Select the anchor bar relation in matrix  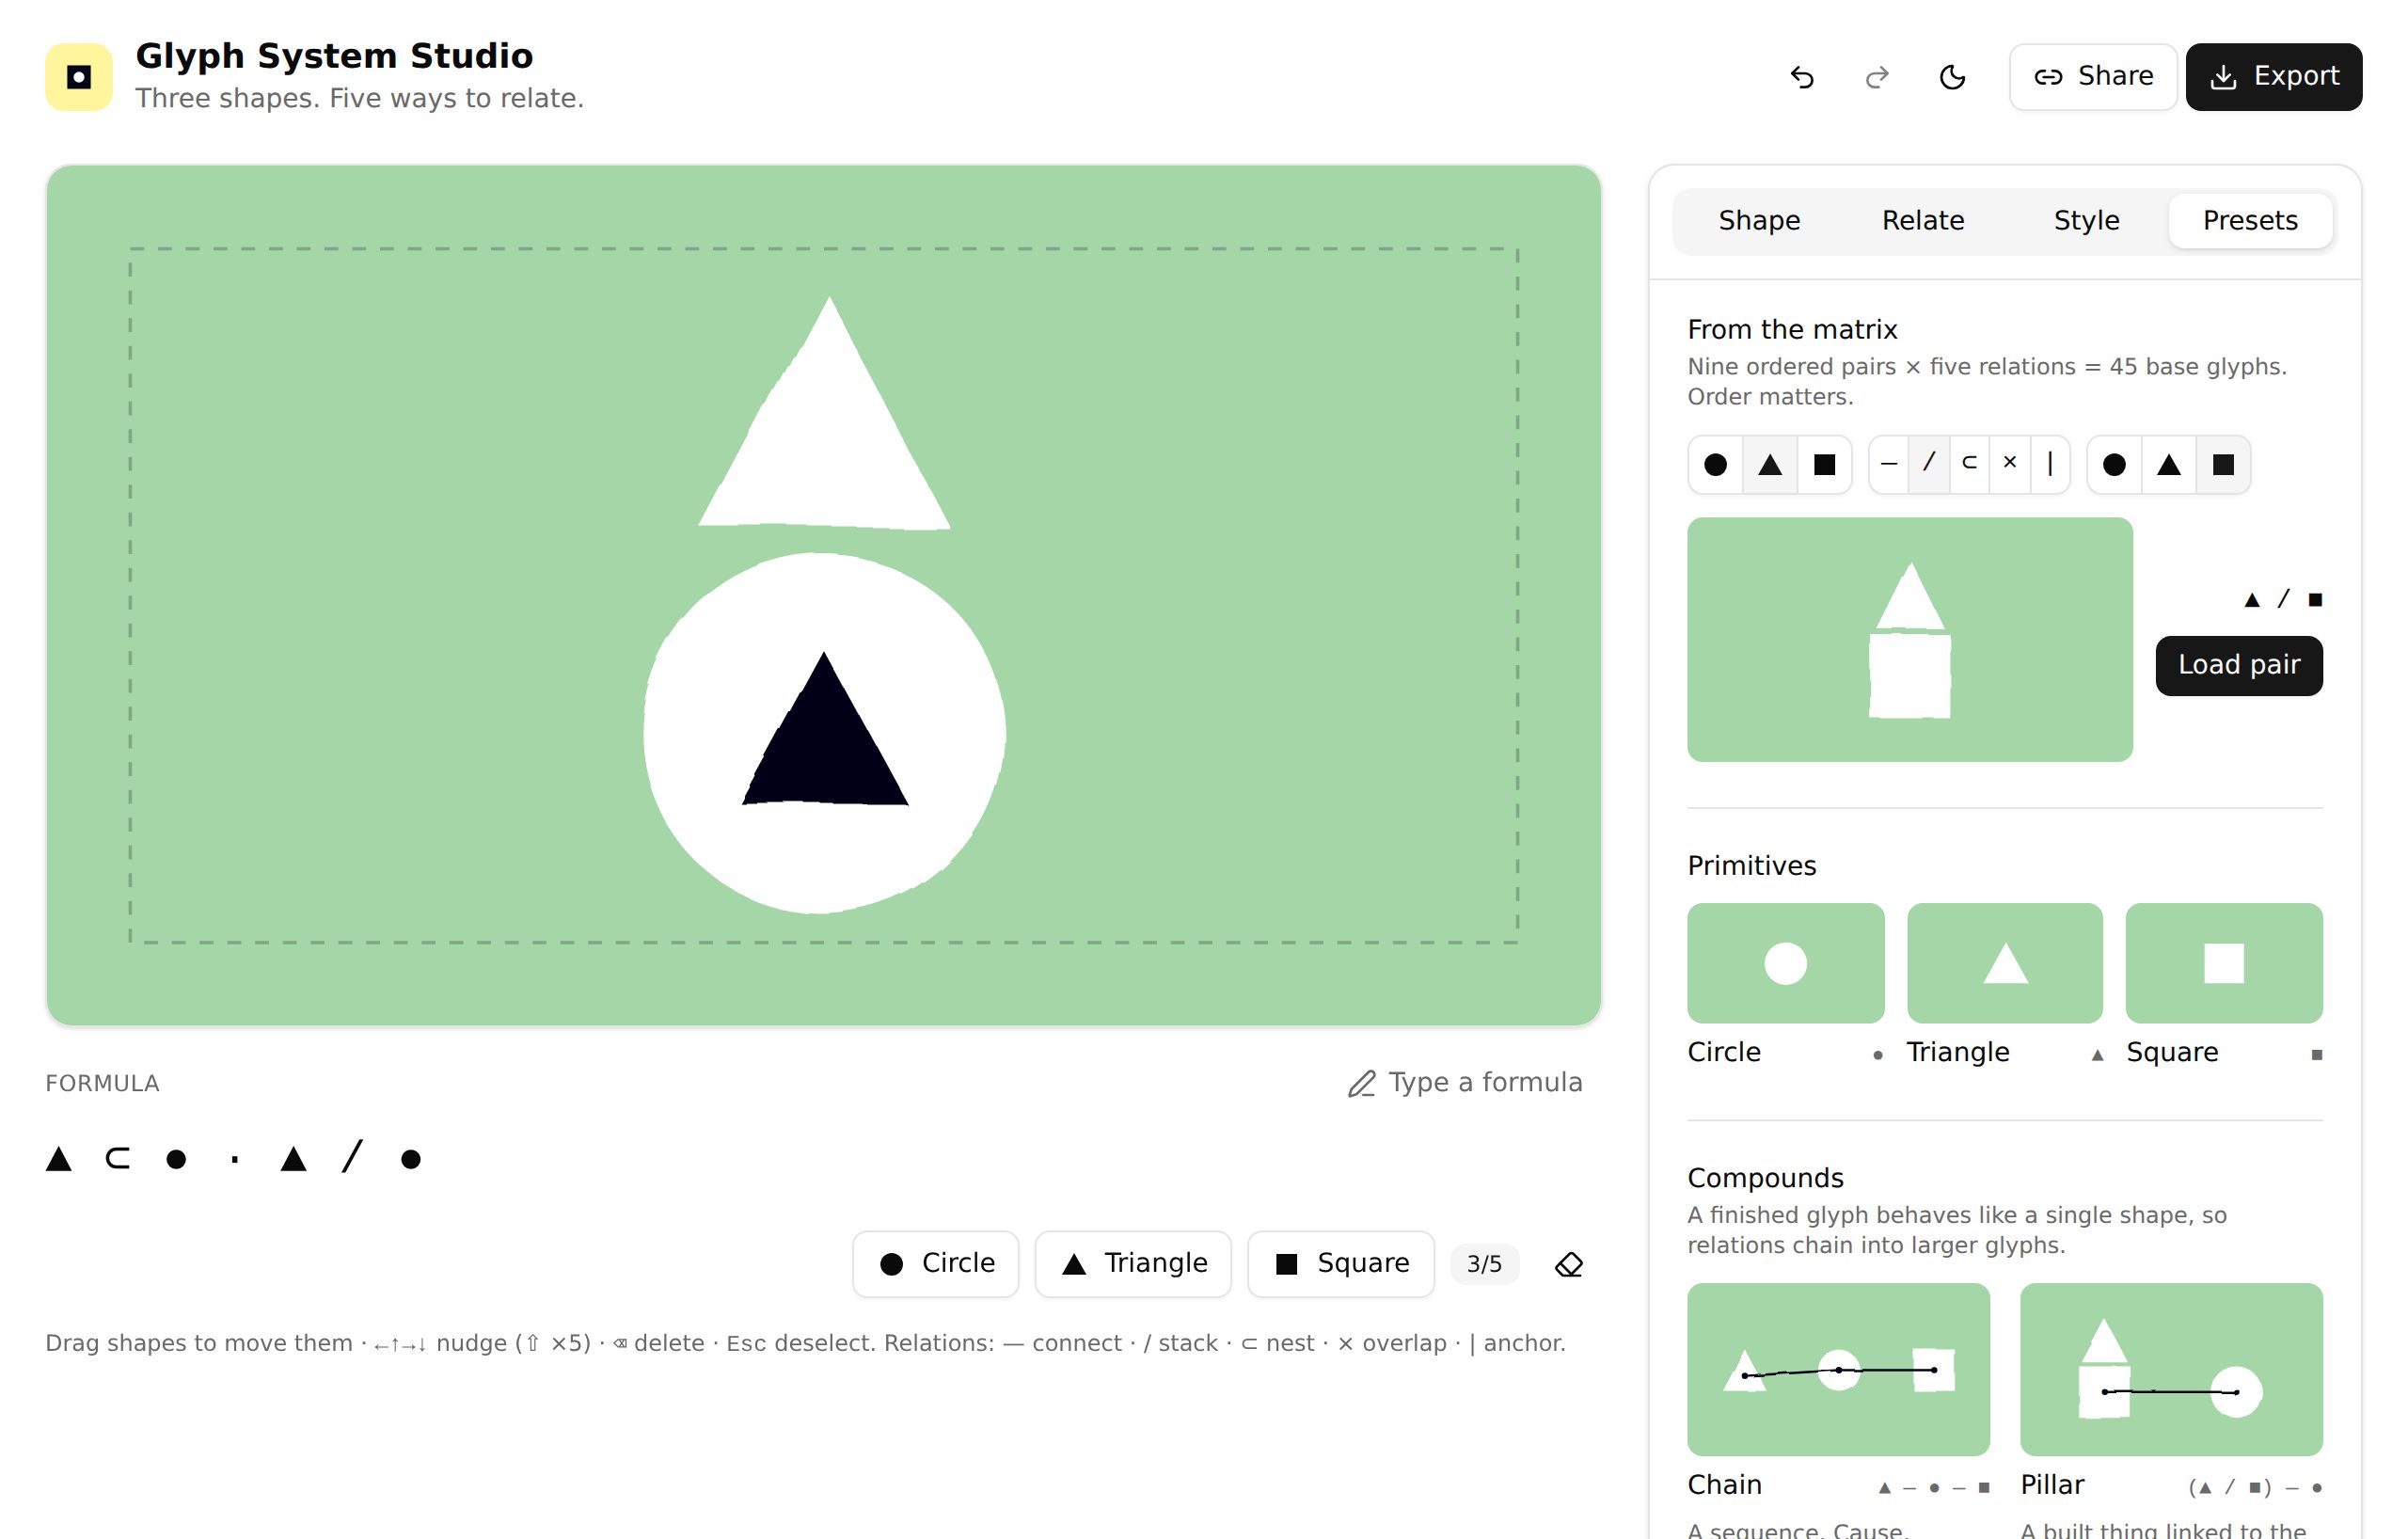pyautogui.click(x=2050, y=465)
